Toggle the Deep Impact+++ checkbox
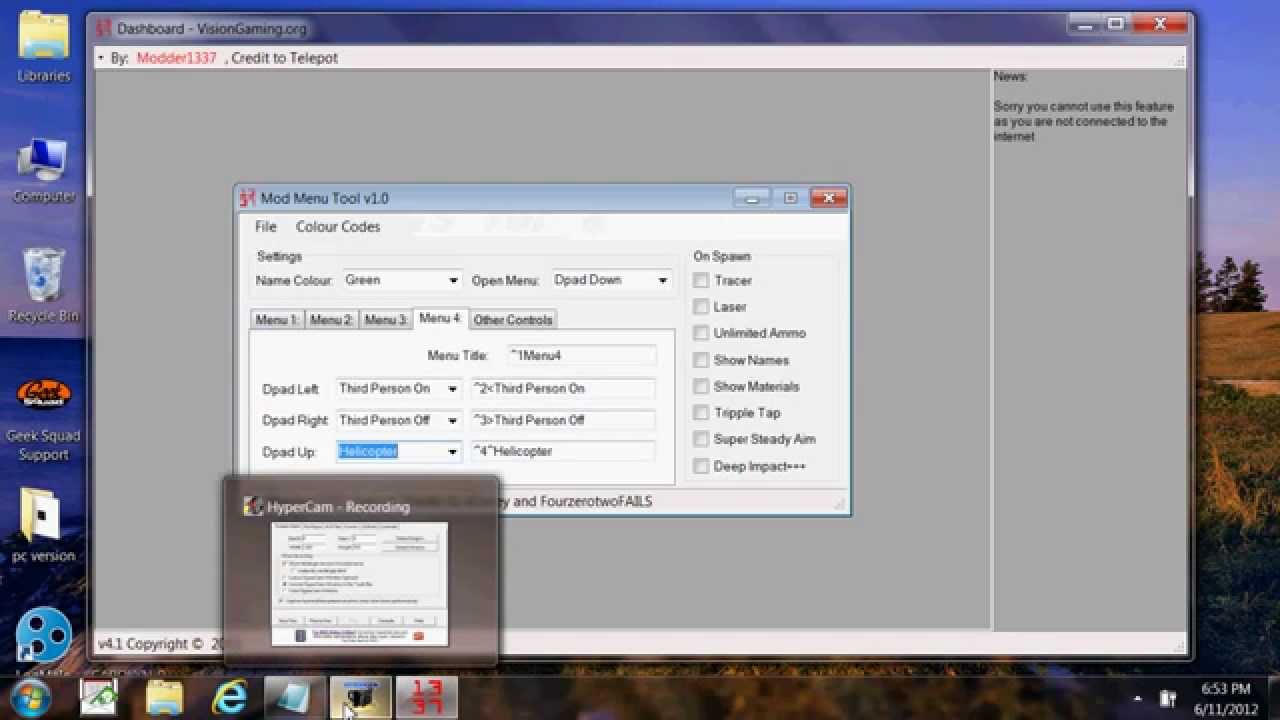Viewport: 1280px width, 720px height. click(x=702, y=466)
